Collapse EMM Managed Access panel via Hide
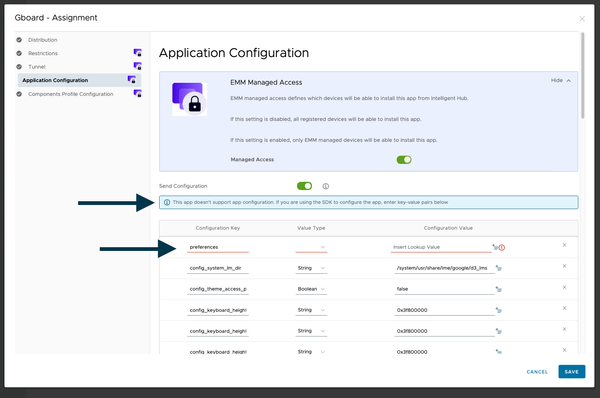Screen dimensions: 600x398 [x=561, y=80]
